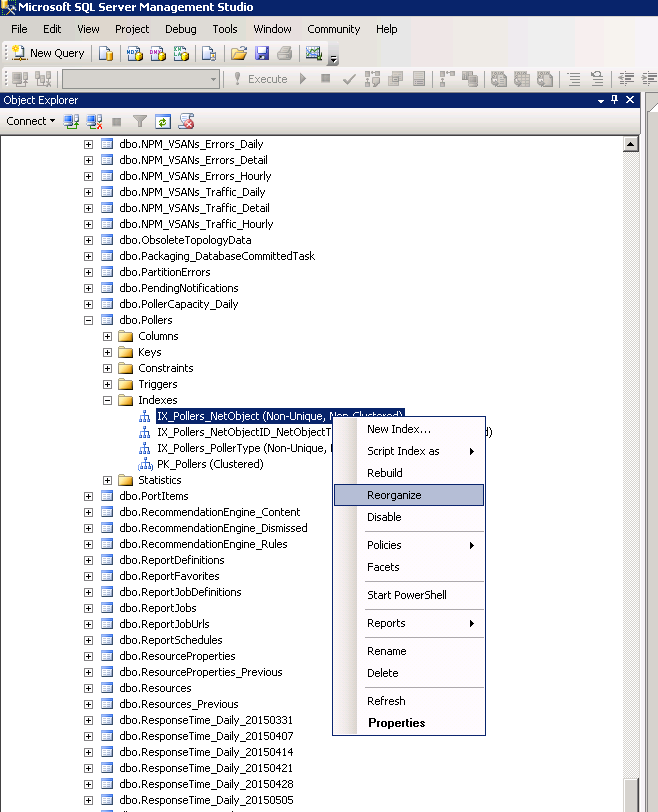Select Properties in the context menu
The width and height of the screenshot is (658, 812).
[409, 723]
